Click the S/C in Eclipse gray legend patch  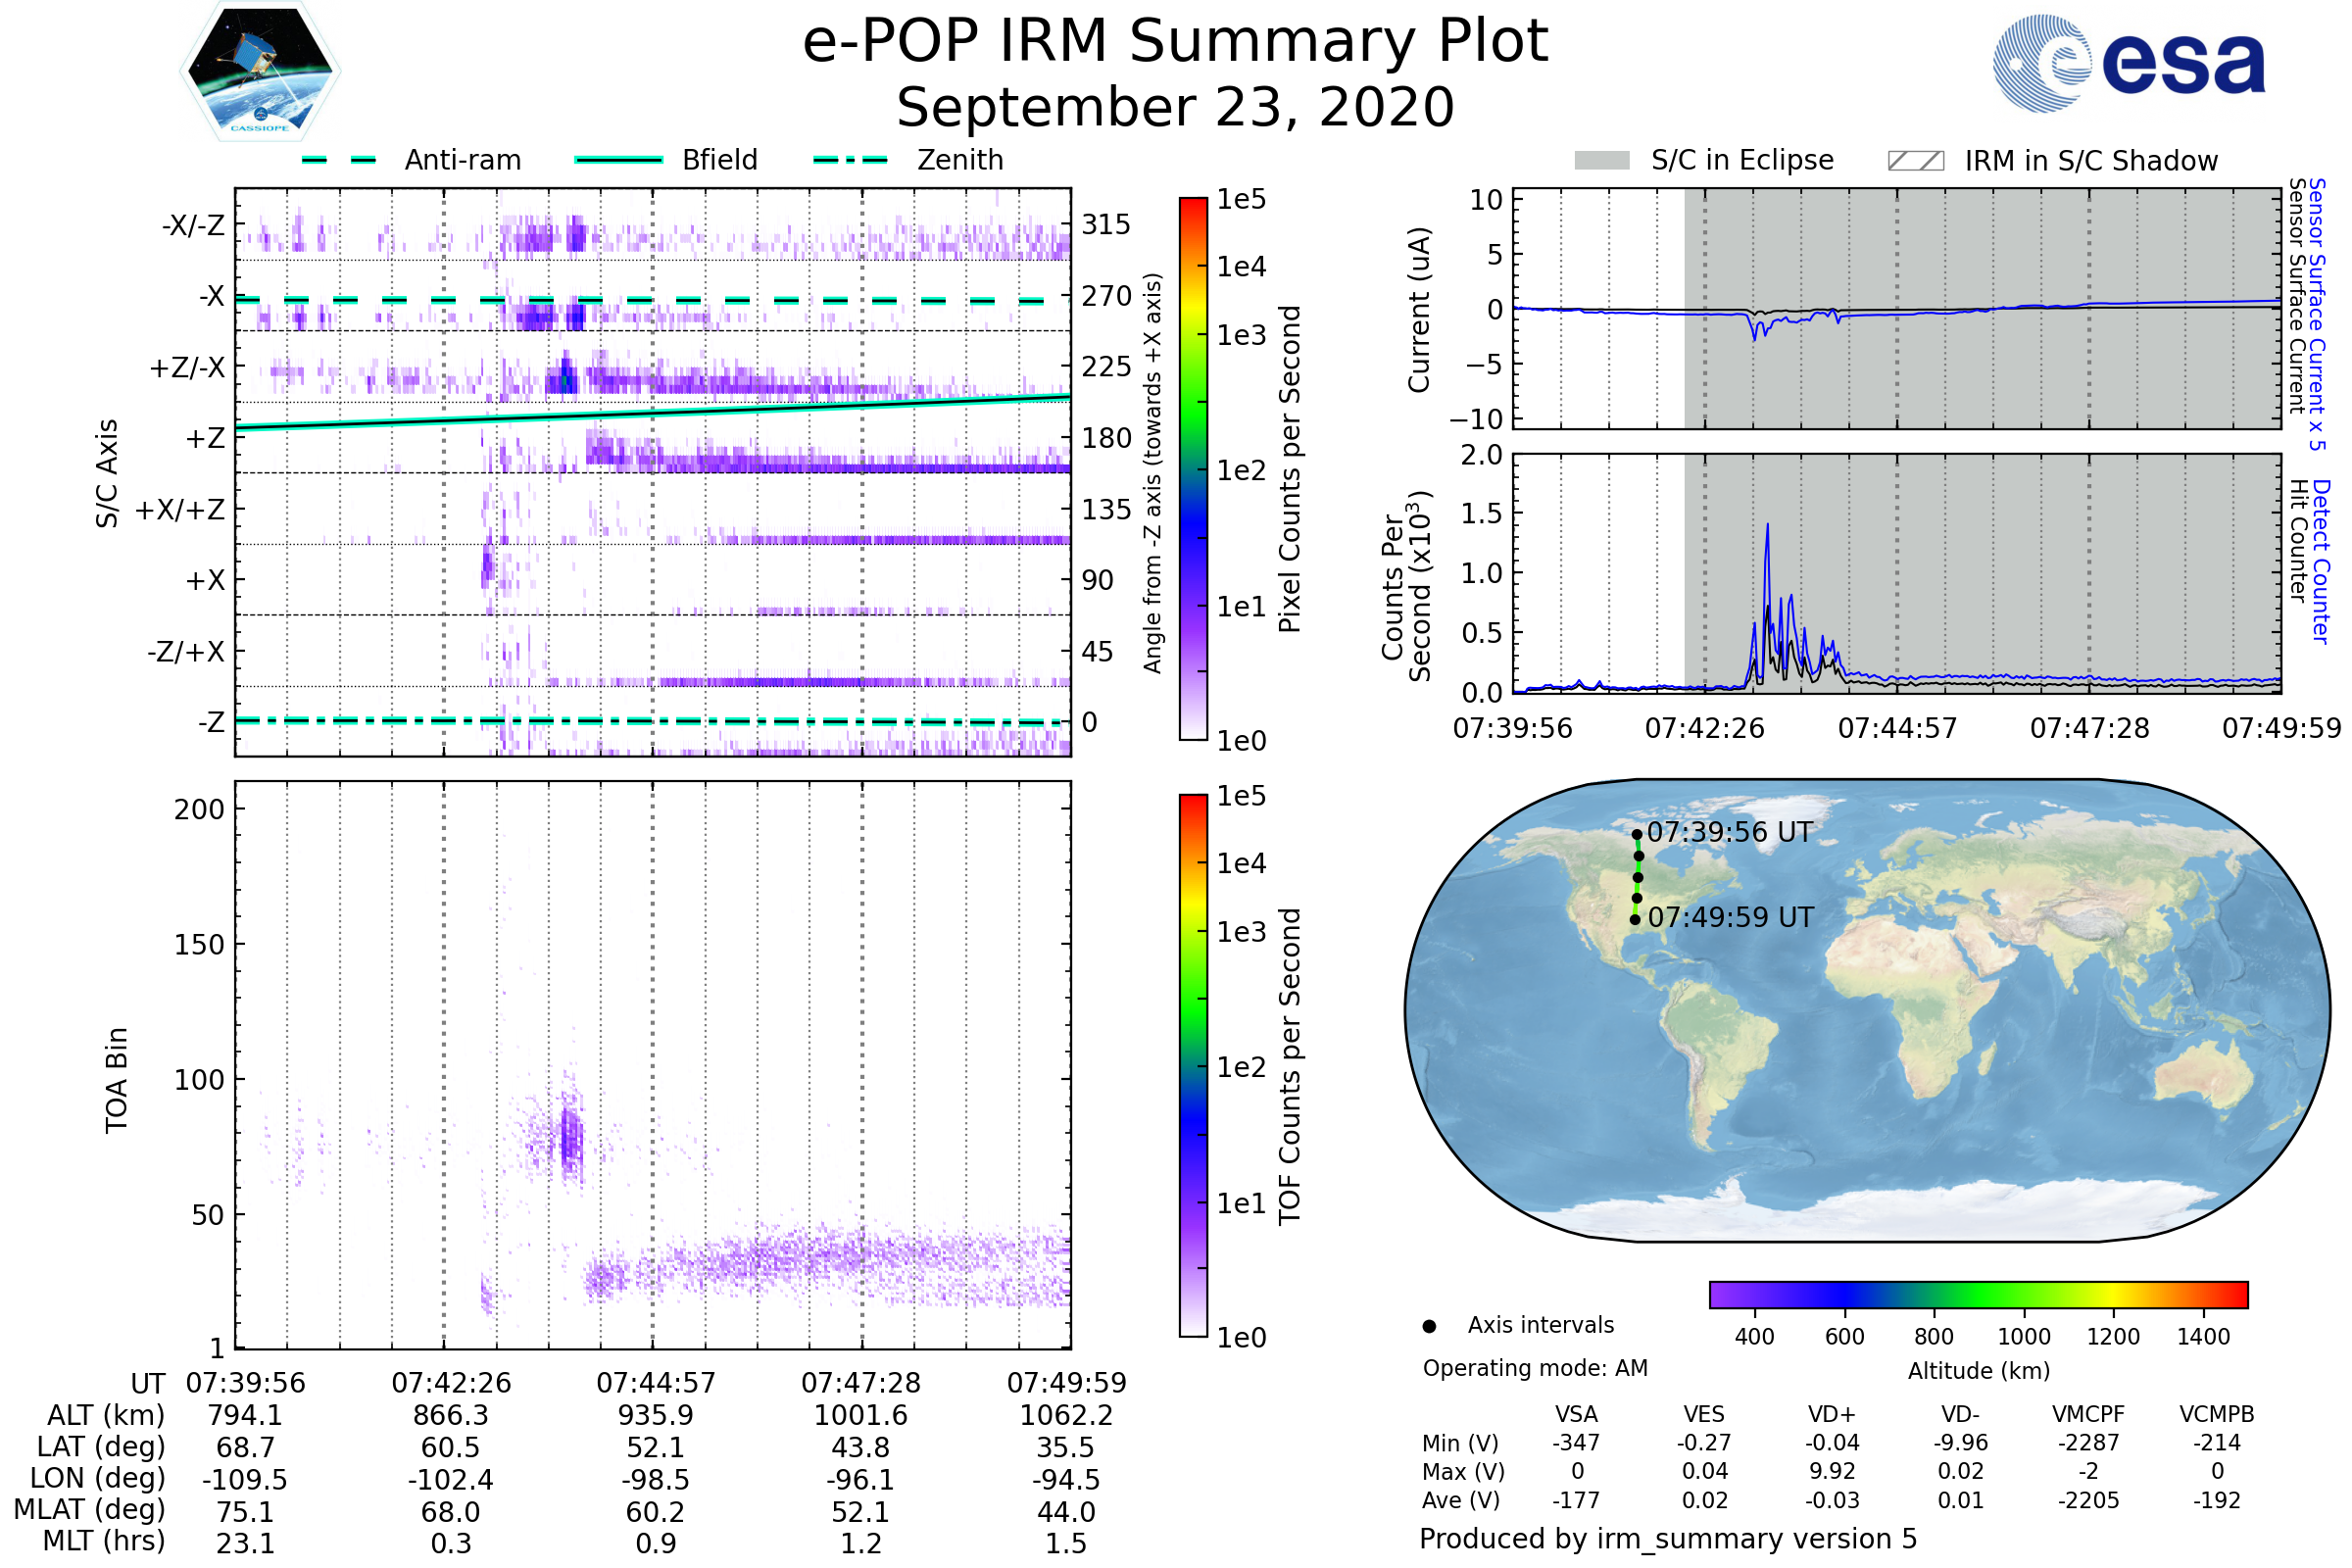pos(1602,161)
